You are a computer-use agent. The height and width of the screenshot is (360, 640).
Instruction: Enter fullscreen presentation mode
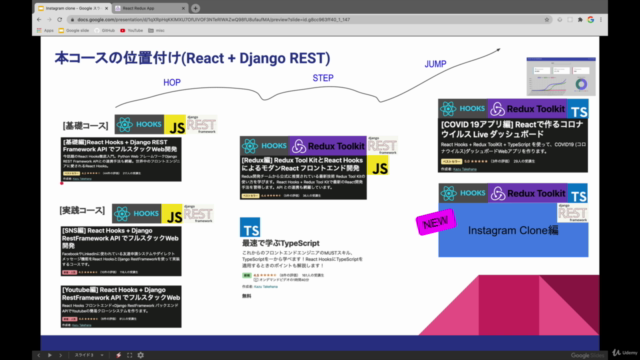130,355
